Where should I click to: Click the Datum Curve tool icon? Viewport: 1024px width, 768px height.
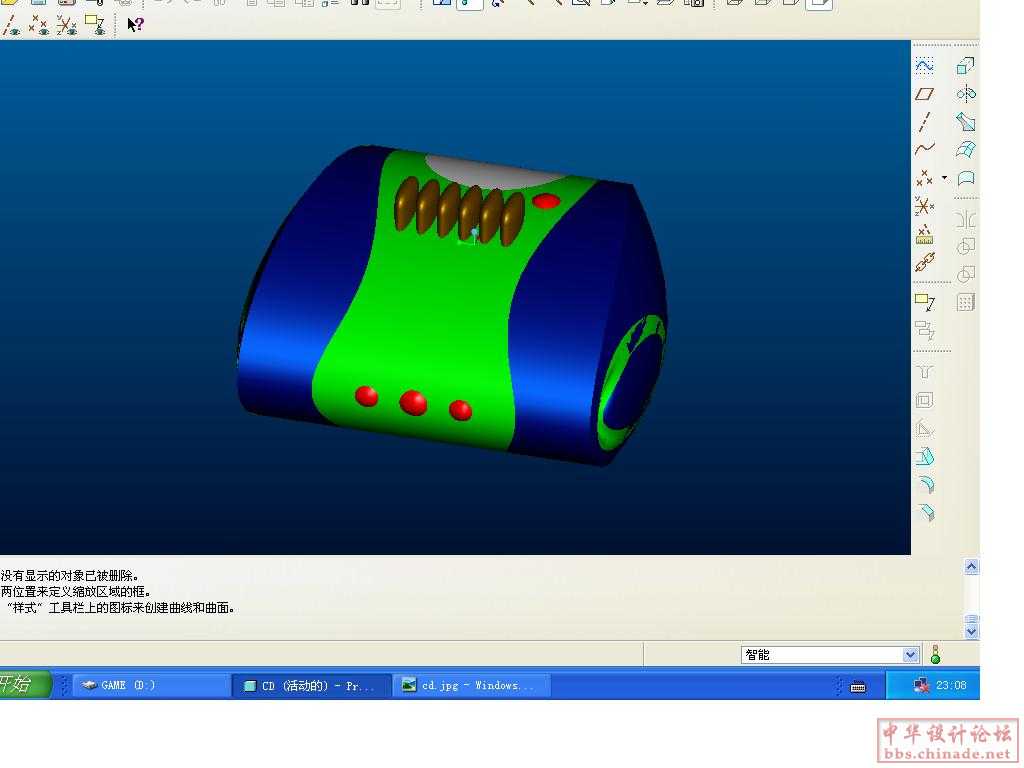pos(924,149)
